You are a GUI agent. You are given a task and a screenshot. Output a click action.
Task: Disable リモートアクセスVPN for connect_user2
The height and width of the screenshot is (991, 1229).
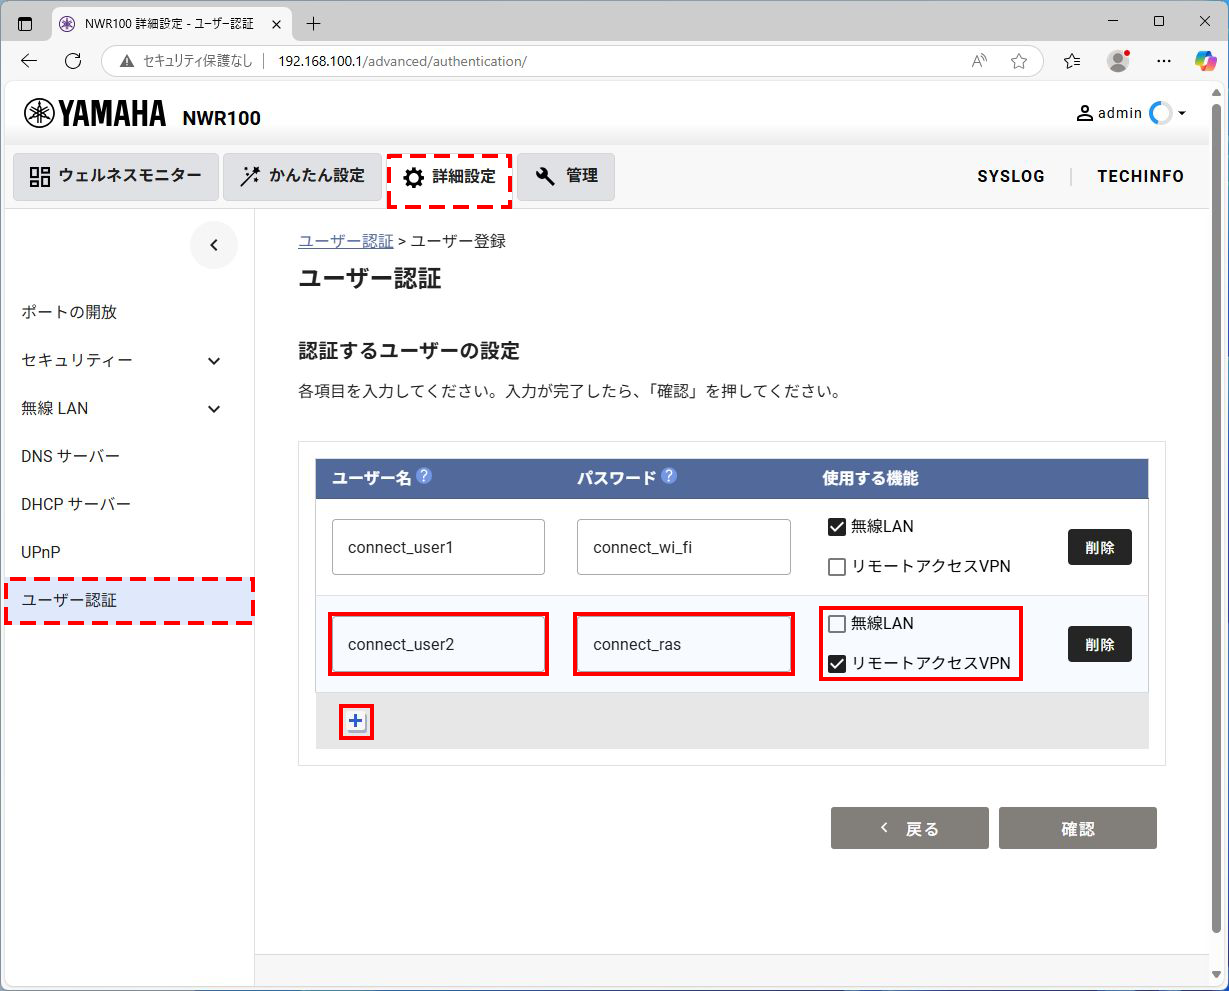(x=836, y=663)
